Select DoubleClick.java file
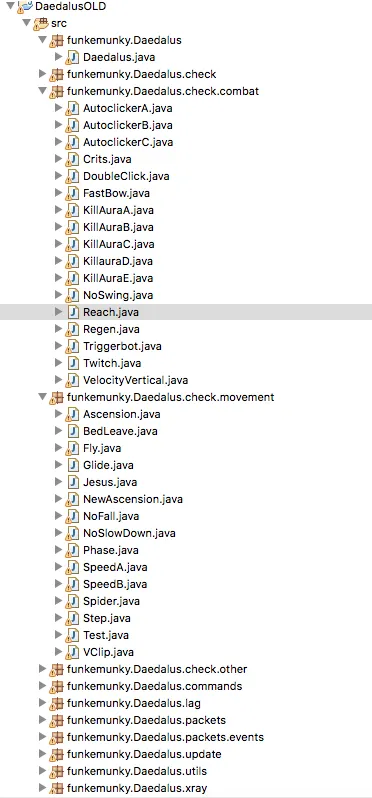Viewport: 372px width, 798px height. click(x=126, y=177)
